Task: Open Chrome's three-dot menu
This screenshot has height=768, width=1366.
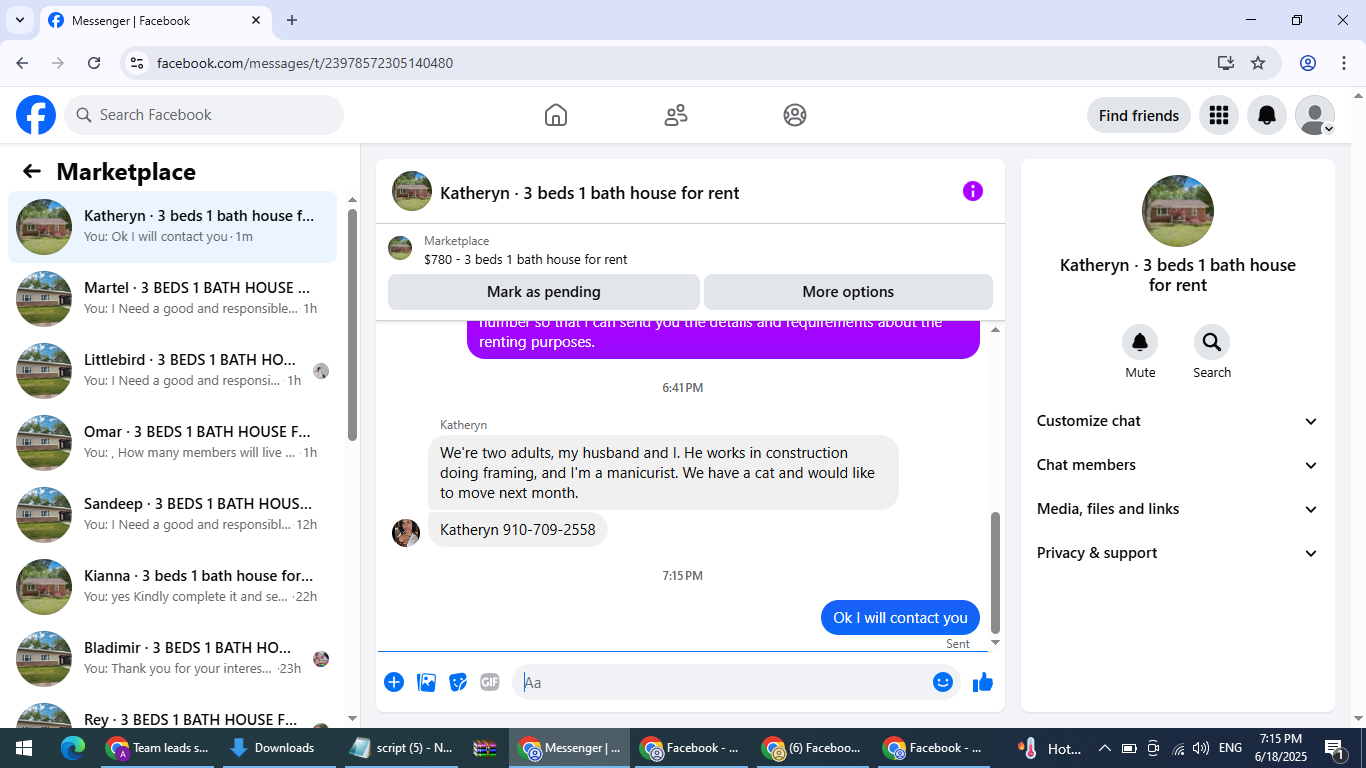Action: [1343, 63]
